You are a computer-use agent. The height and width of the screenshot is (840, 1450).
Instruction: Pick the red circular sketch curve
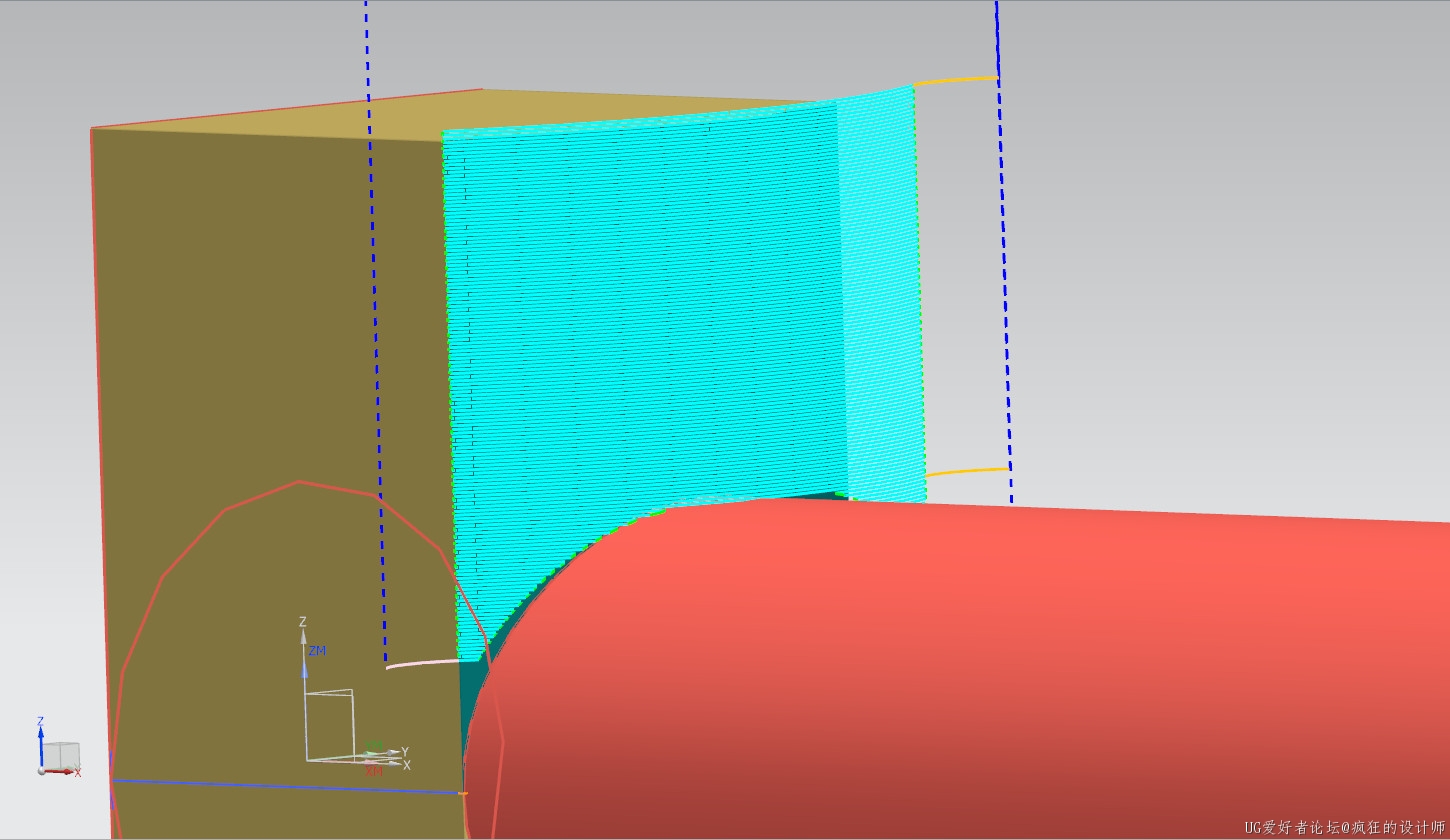click(x=300, y=482)
